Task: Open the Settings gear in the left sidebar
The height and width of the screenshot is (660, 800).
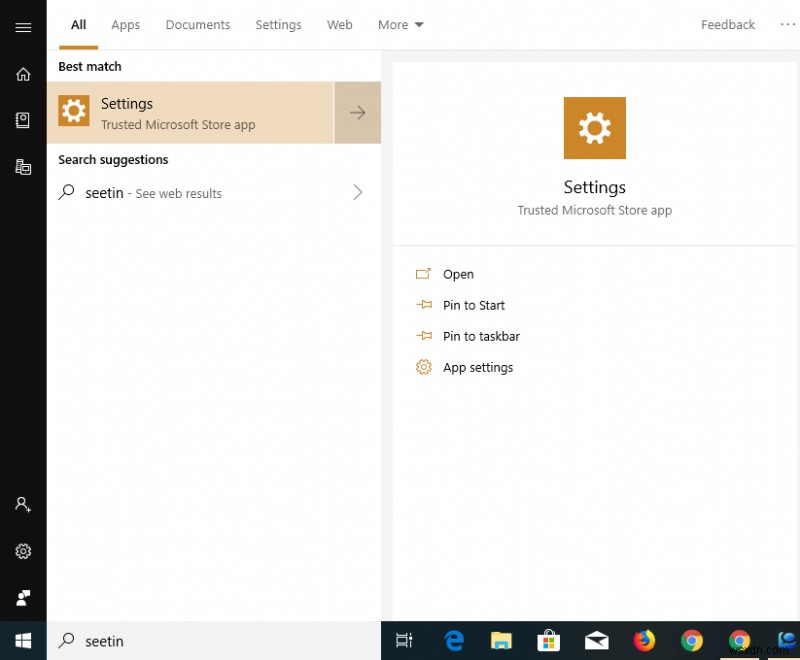Action: (22, 551)
